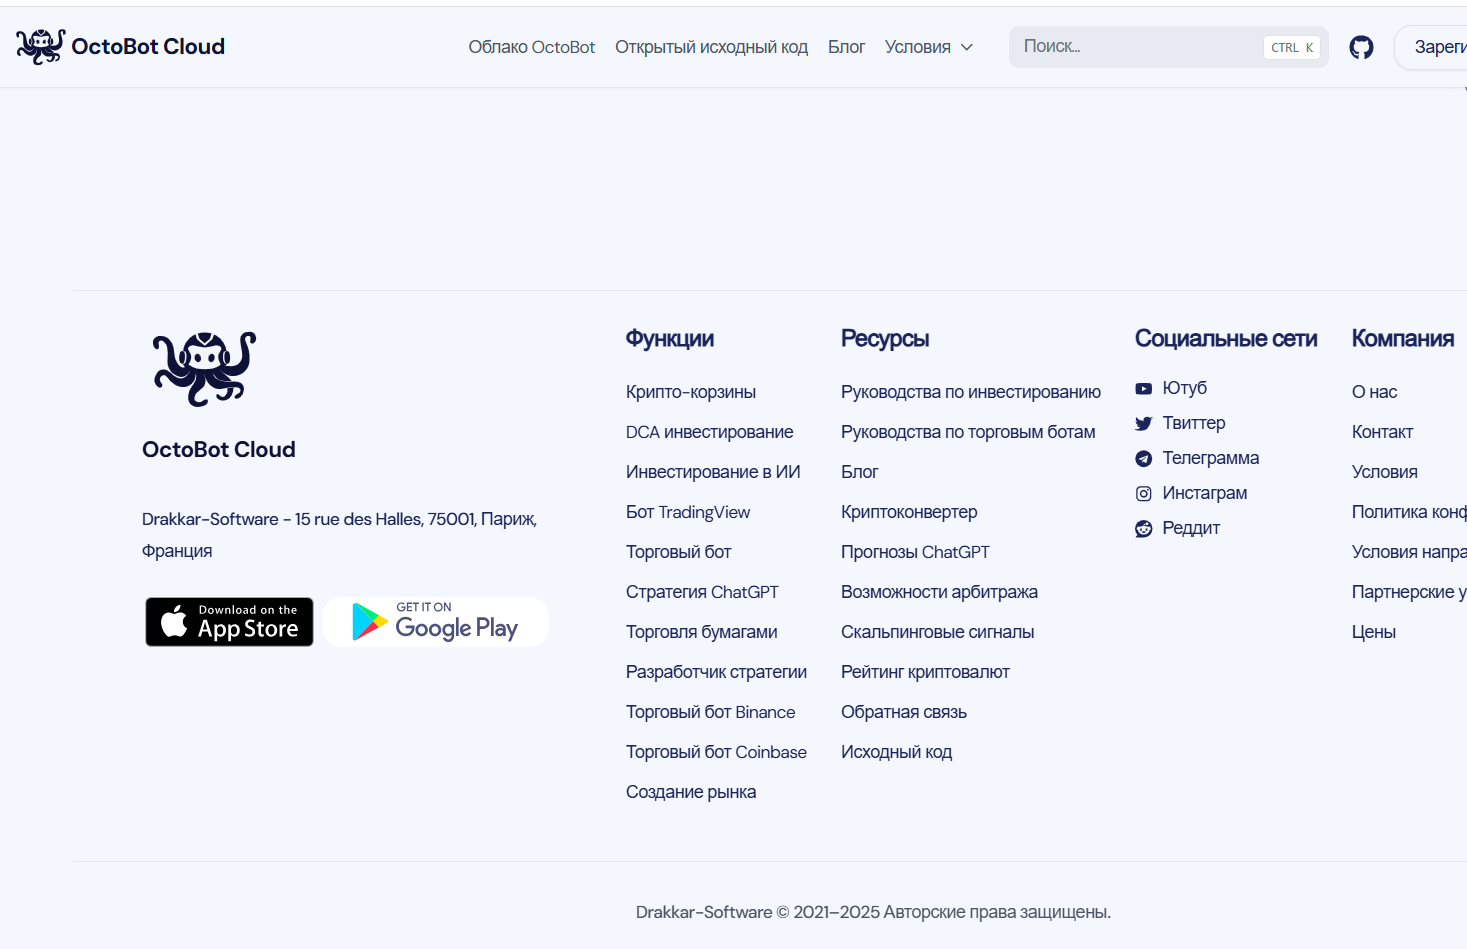Click the large octopus logo in footer
The image size is (1467, 949).
tap(204, 369)
